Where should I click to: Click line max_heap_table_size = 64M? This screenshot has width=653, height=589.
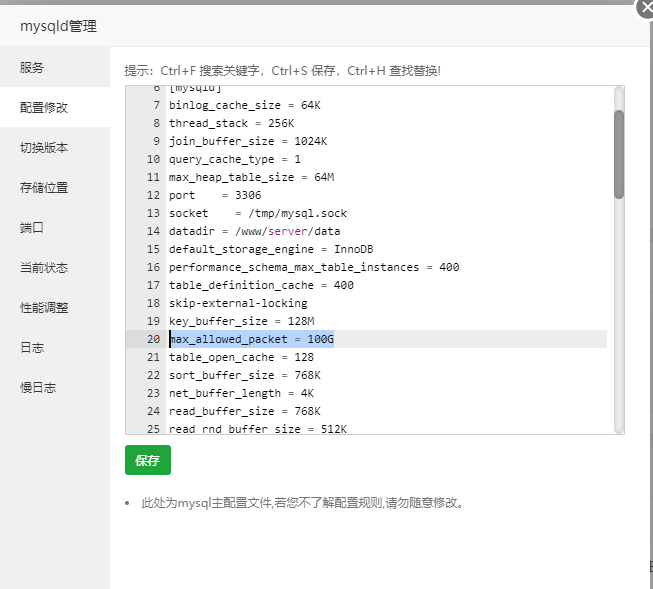pyautogui.click(x=252, y=177)
